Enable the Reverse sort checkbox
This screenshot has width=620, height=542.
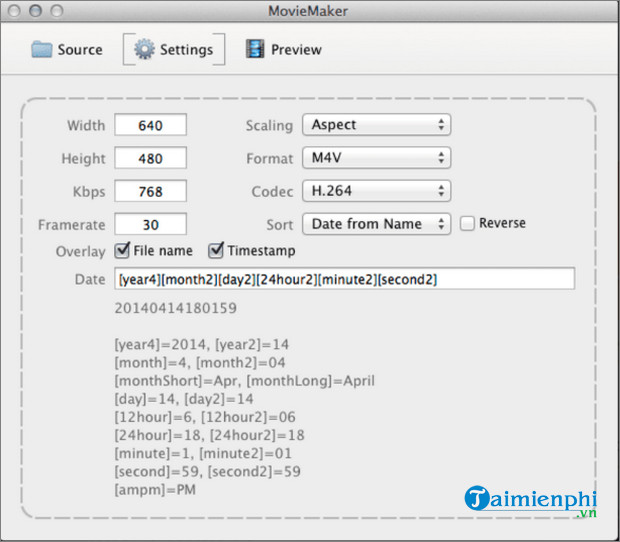click(x=467, y=224)
